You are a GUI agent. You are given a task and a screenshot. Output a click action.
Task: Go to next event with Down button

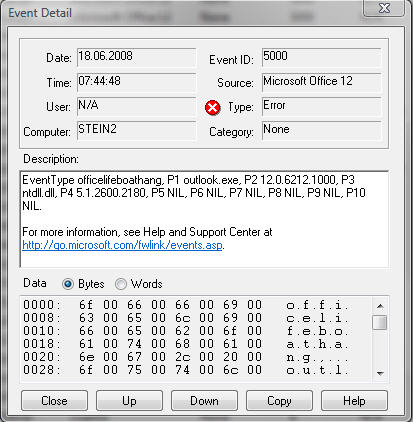204,401
